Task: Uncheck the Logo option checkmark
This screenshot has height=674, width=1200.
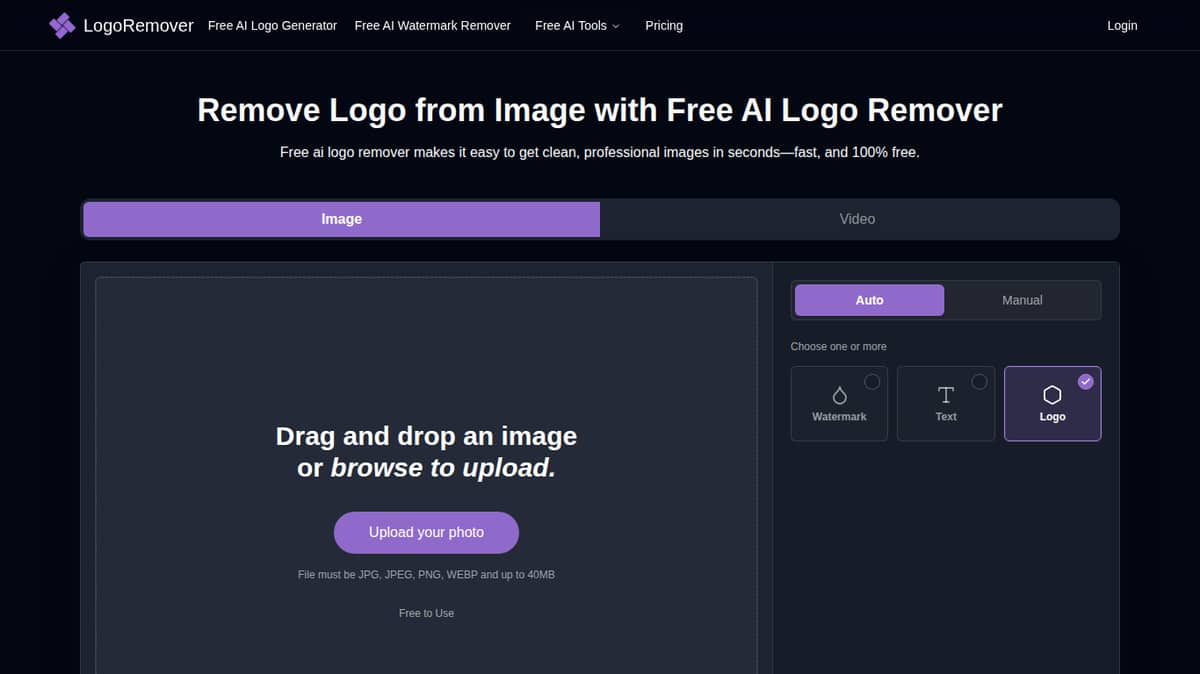Action: pyautogui.click(x=1086, y=381)
